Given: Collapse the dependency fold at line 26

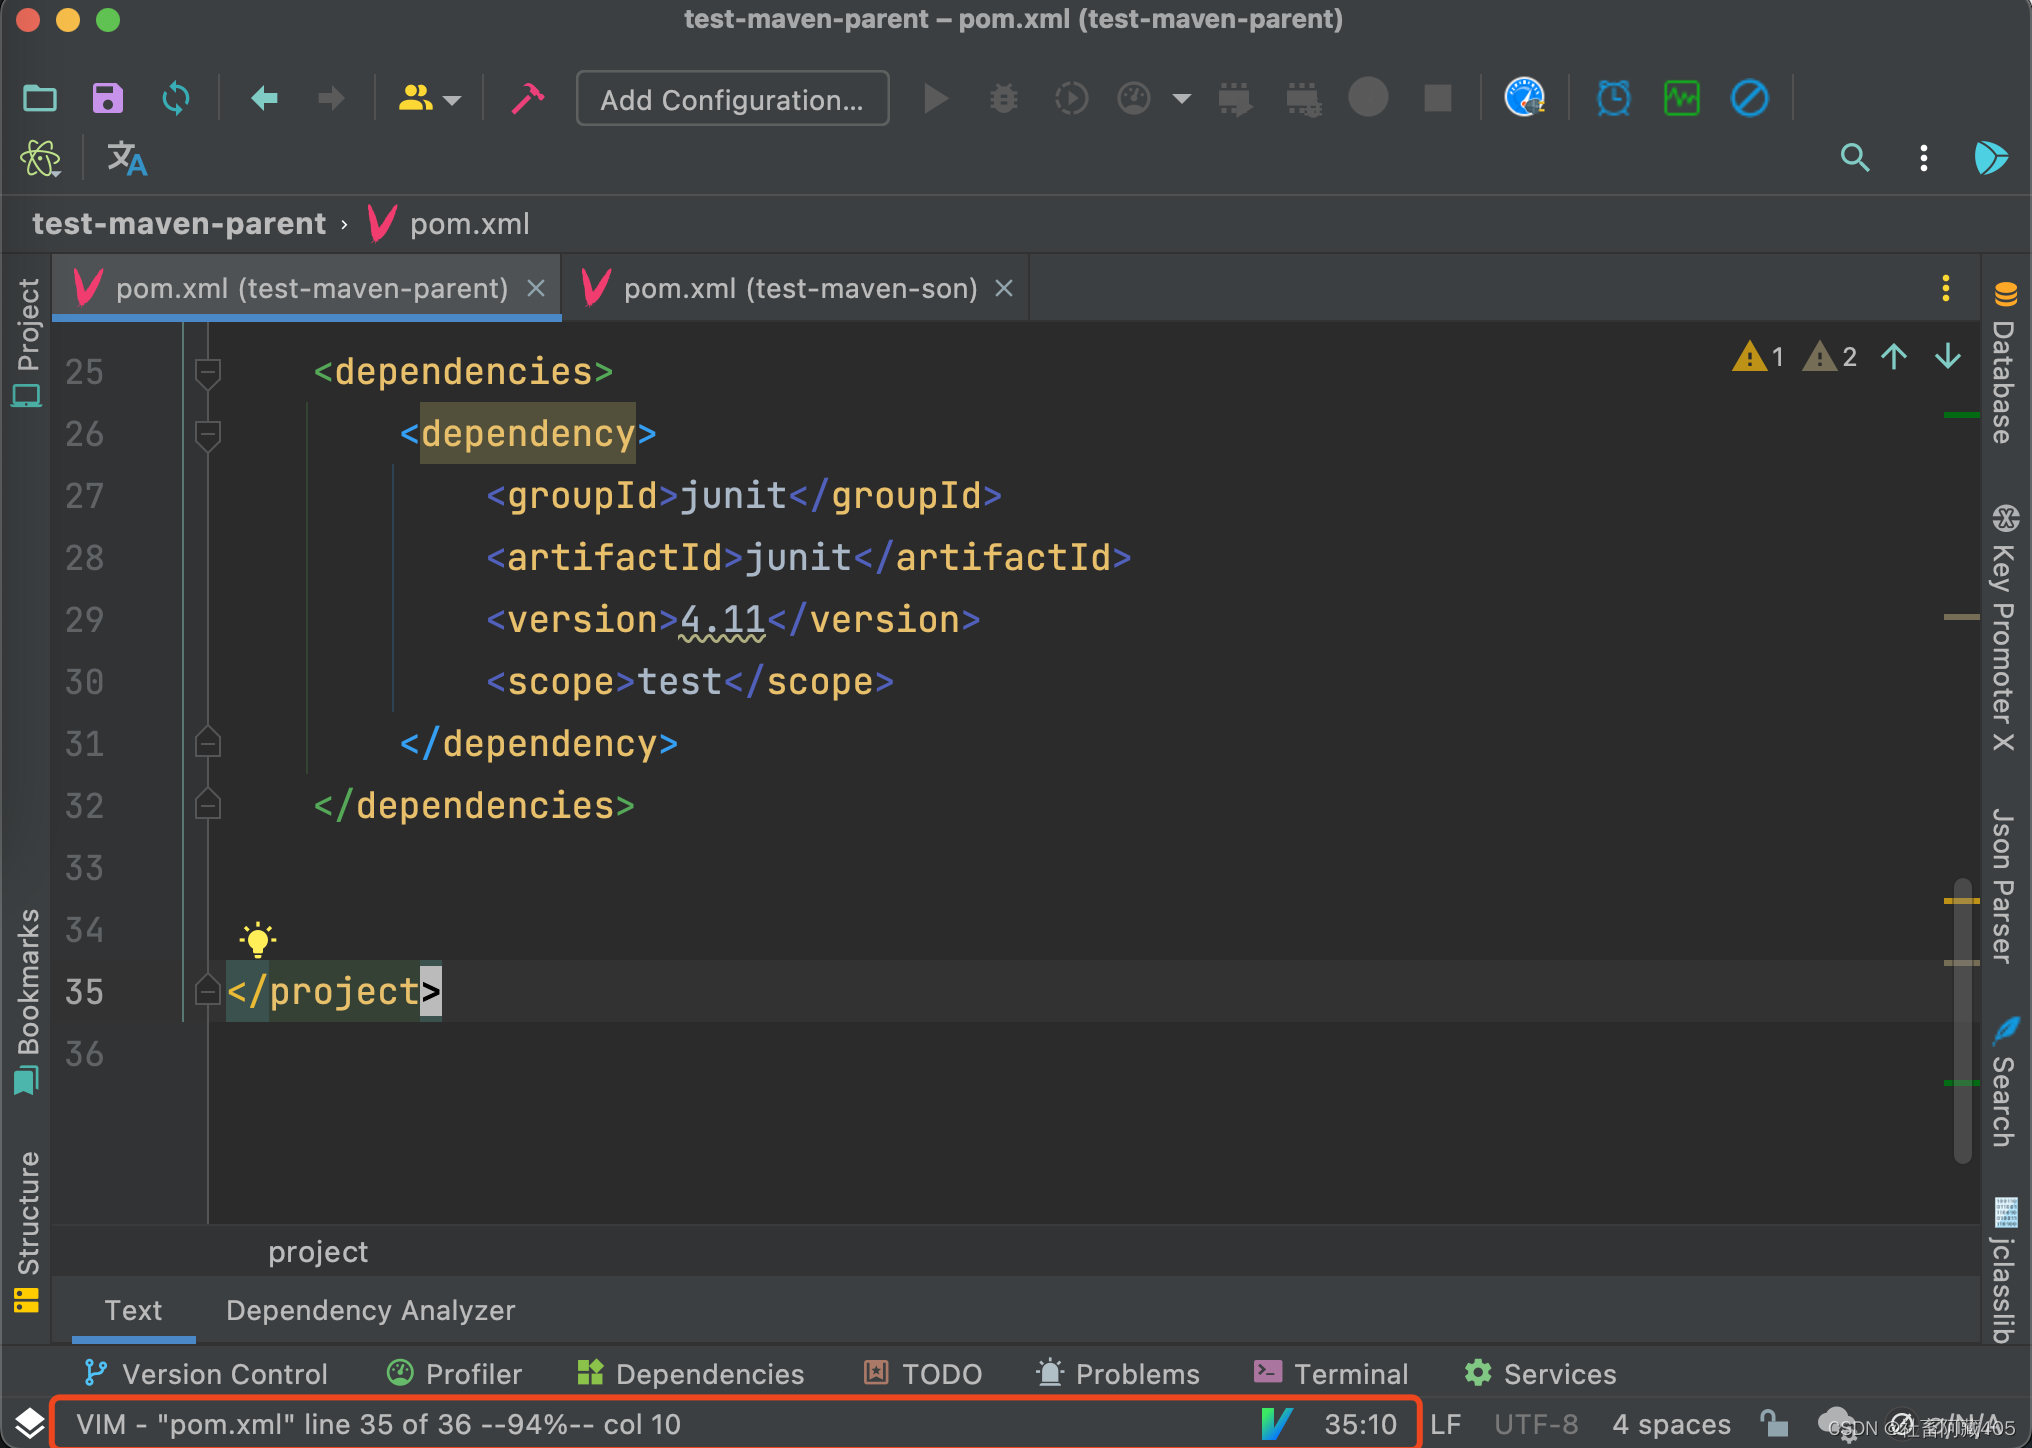Looking at the screenshot, I should tap(207, 435).
